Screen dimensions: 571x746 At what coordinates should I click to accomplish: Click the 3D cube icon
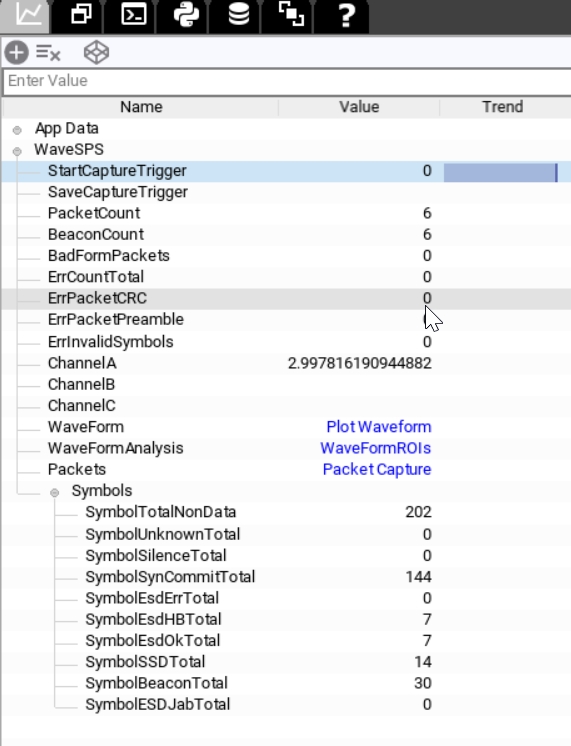tap(97, 52)
